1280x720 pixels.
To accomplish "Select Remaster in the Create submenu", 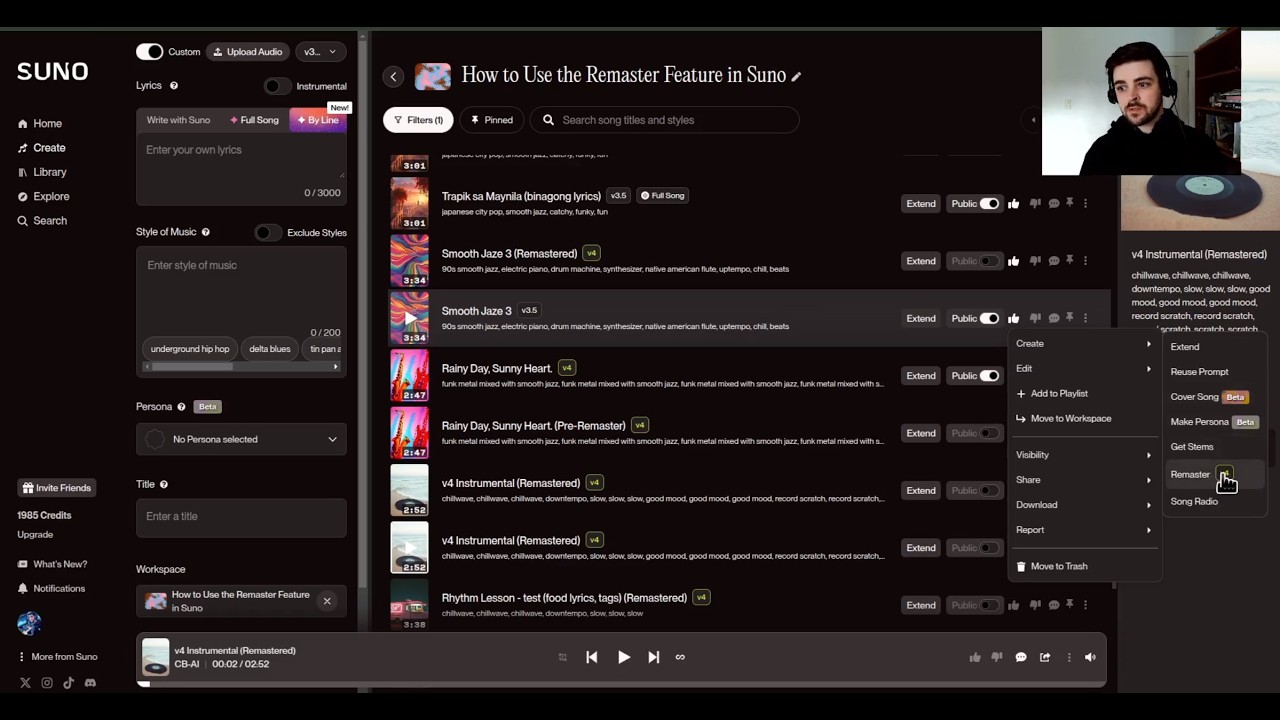I will pos(1215,475).
